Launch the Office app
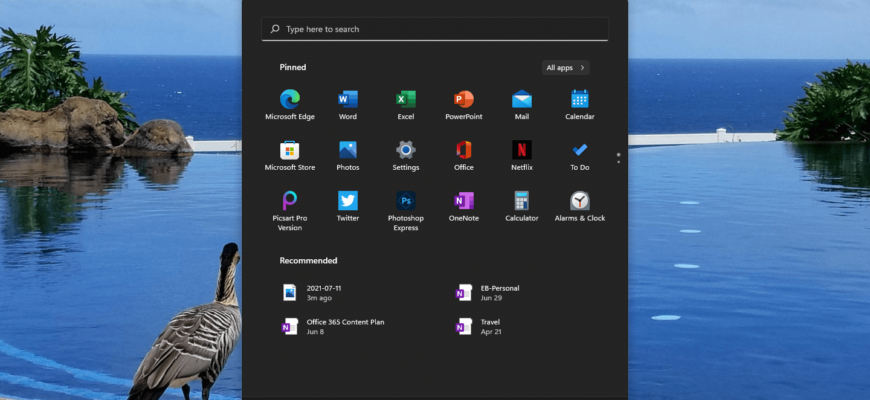 click(464, 156)
